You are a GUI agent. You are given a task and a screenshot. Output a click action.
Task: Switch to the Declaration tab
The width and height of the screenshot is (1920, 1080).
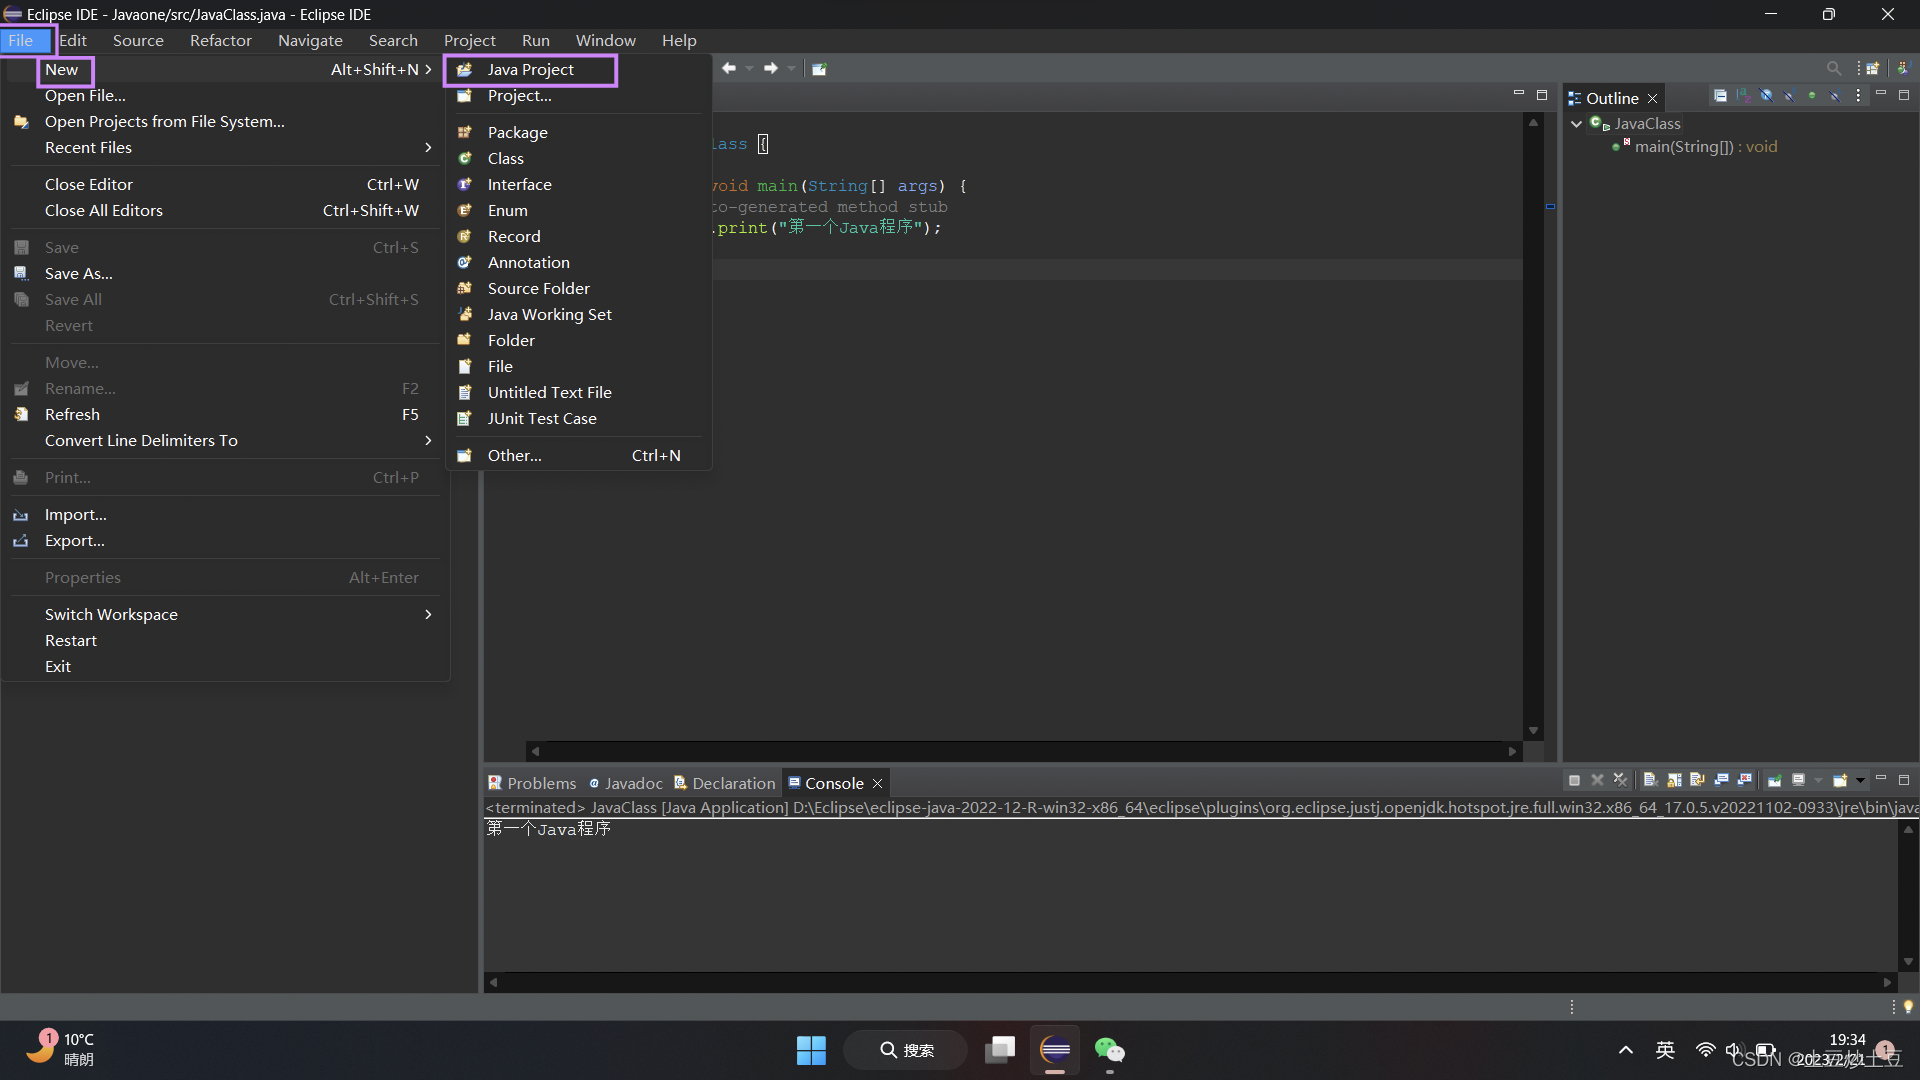725,783
